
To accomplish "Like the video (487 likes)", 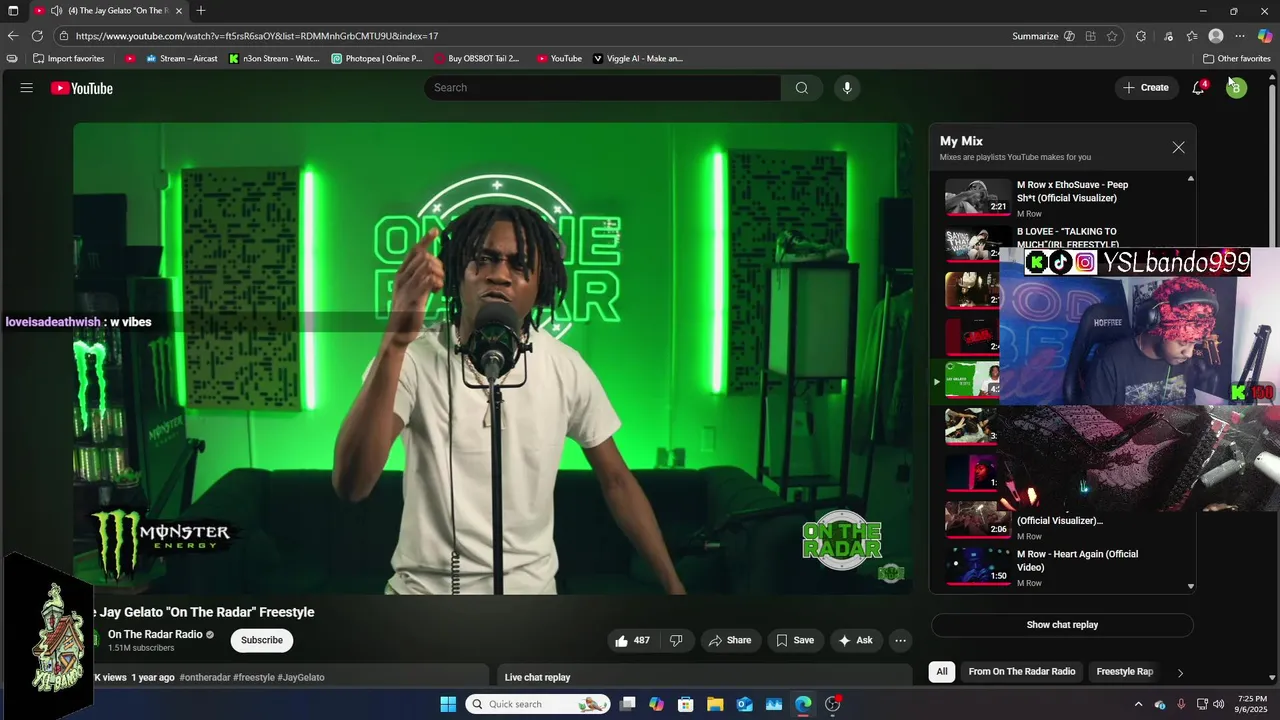I will coord(632,640).
